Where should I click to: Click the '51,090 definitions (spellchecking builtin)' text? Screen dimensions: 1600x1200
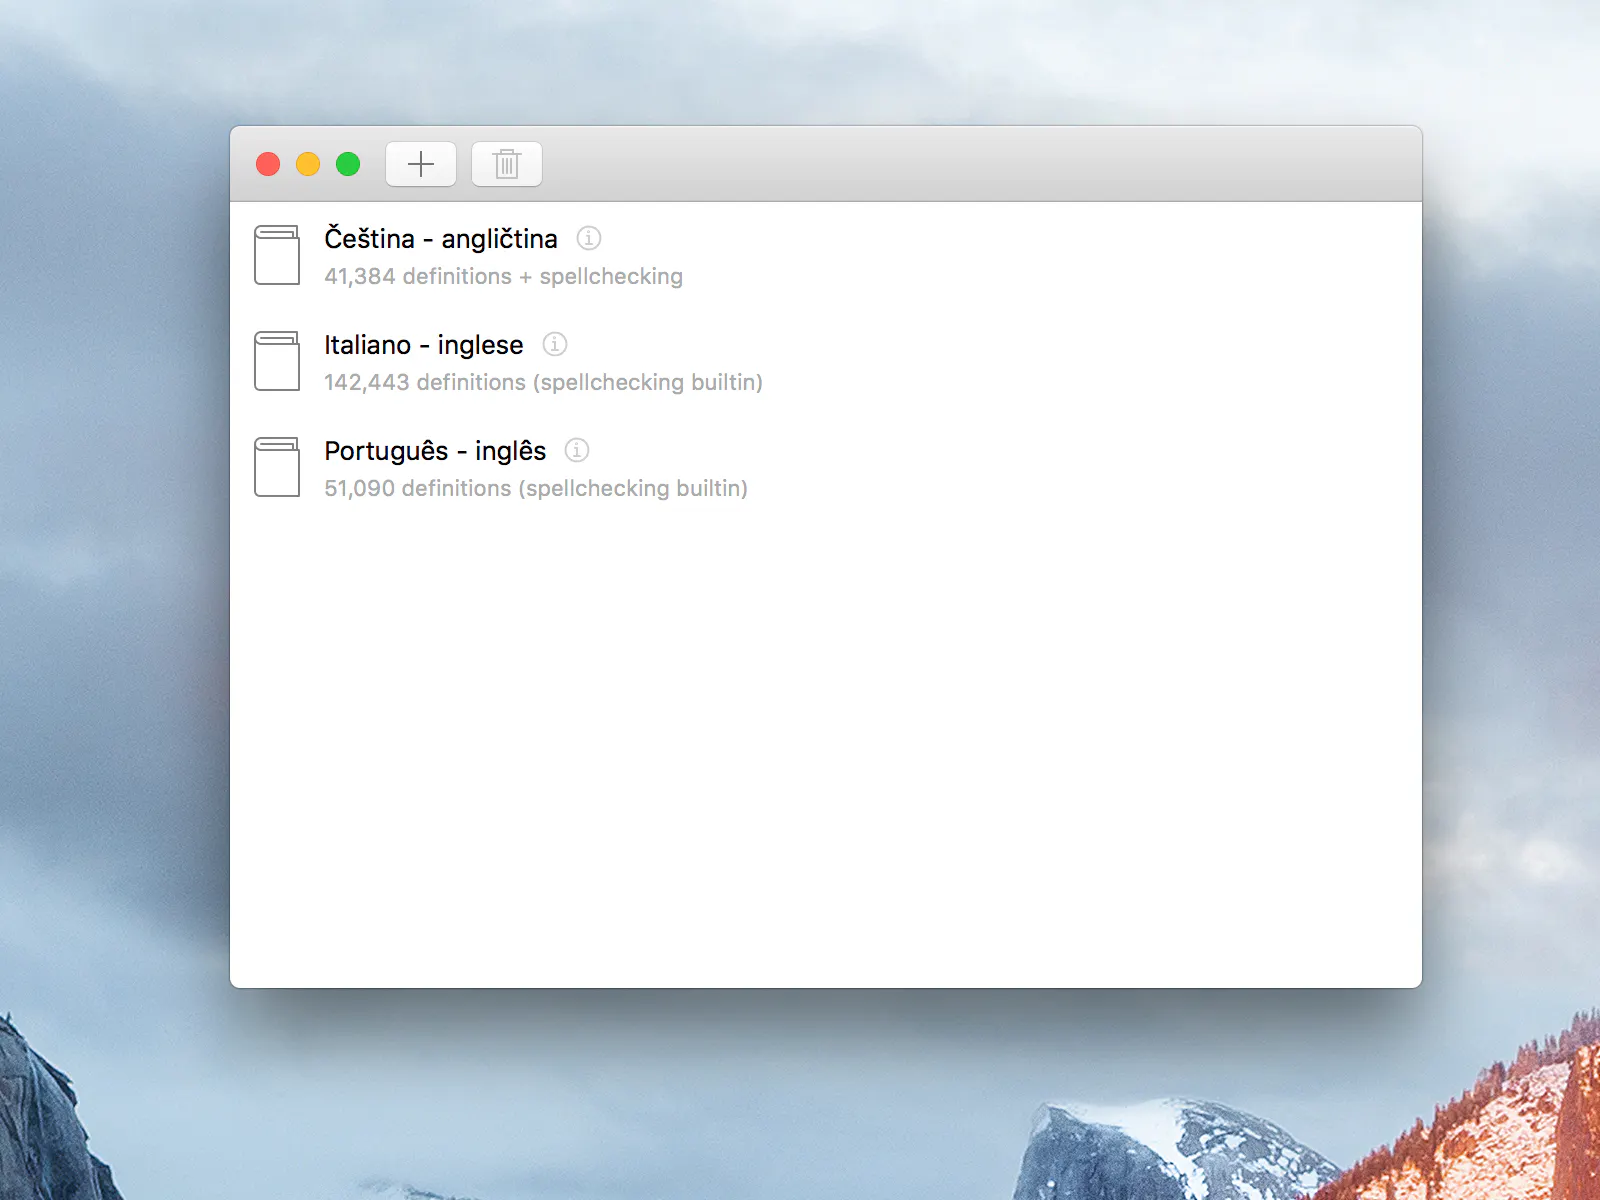tap(536, 489)
